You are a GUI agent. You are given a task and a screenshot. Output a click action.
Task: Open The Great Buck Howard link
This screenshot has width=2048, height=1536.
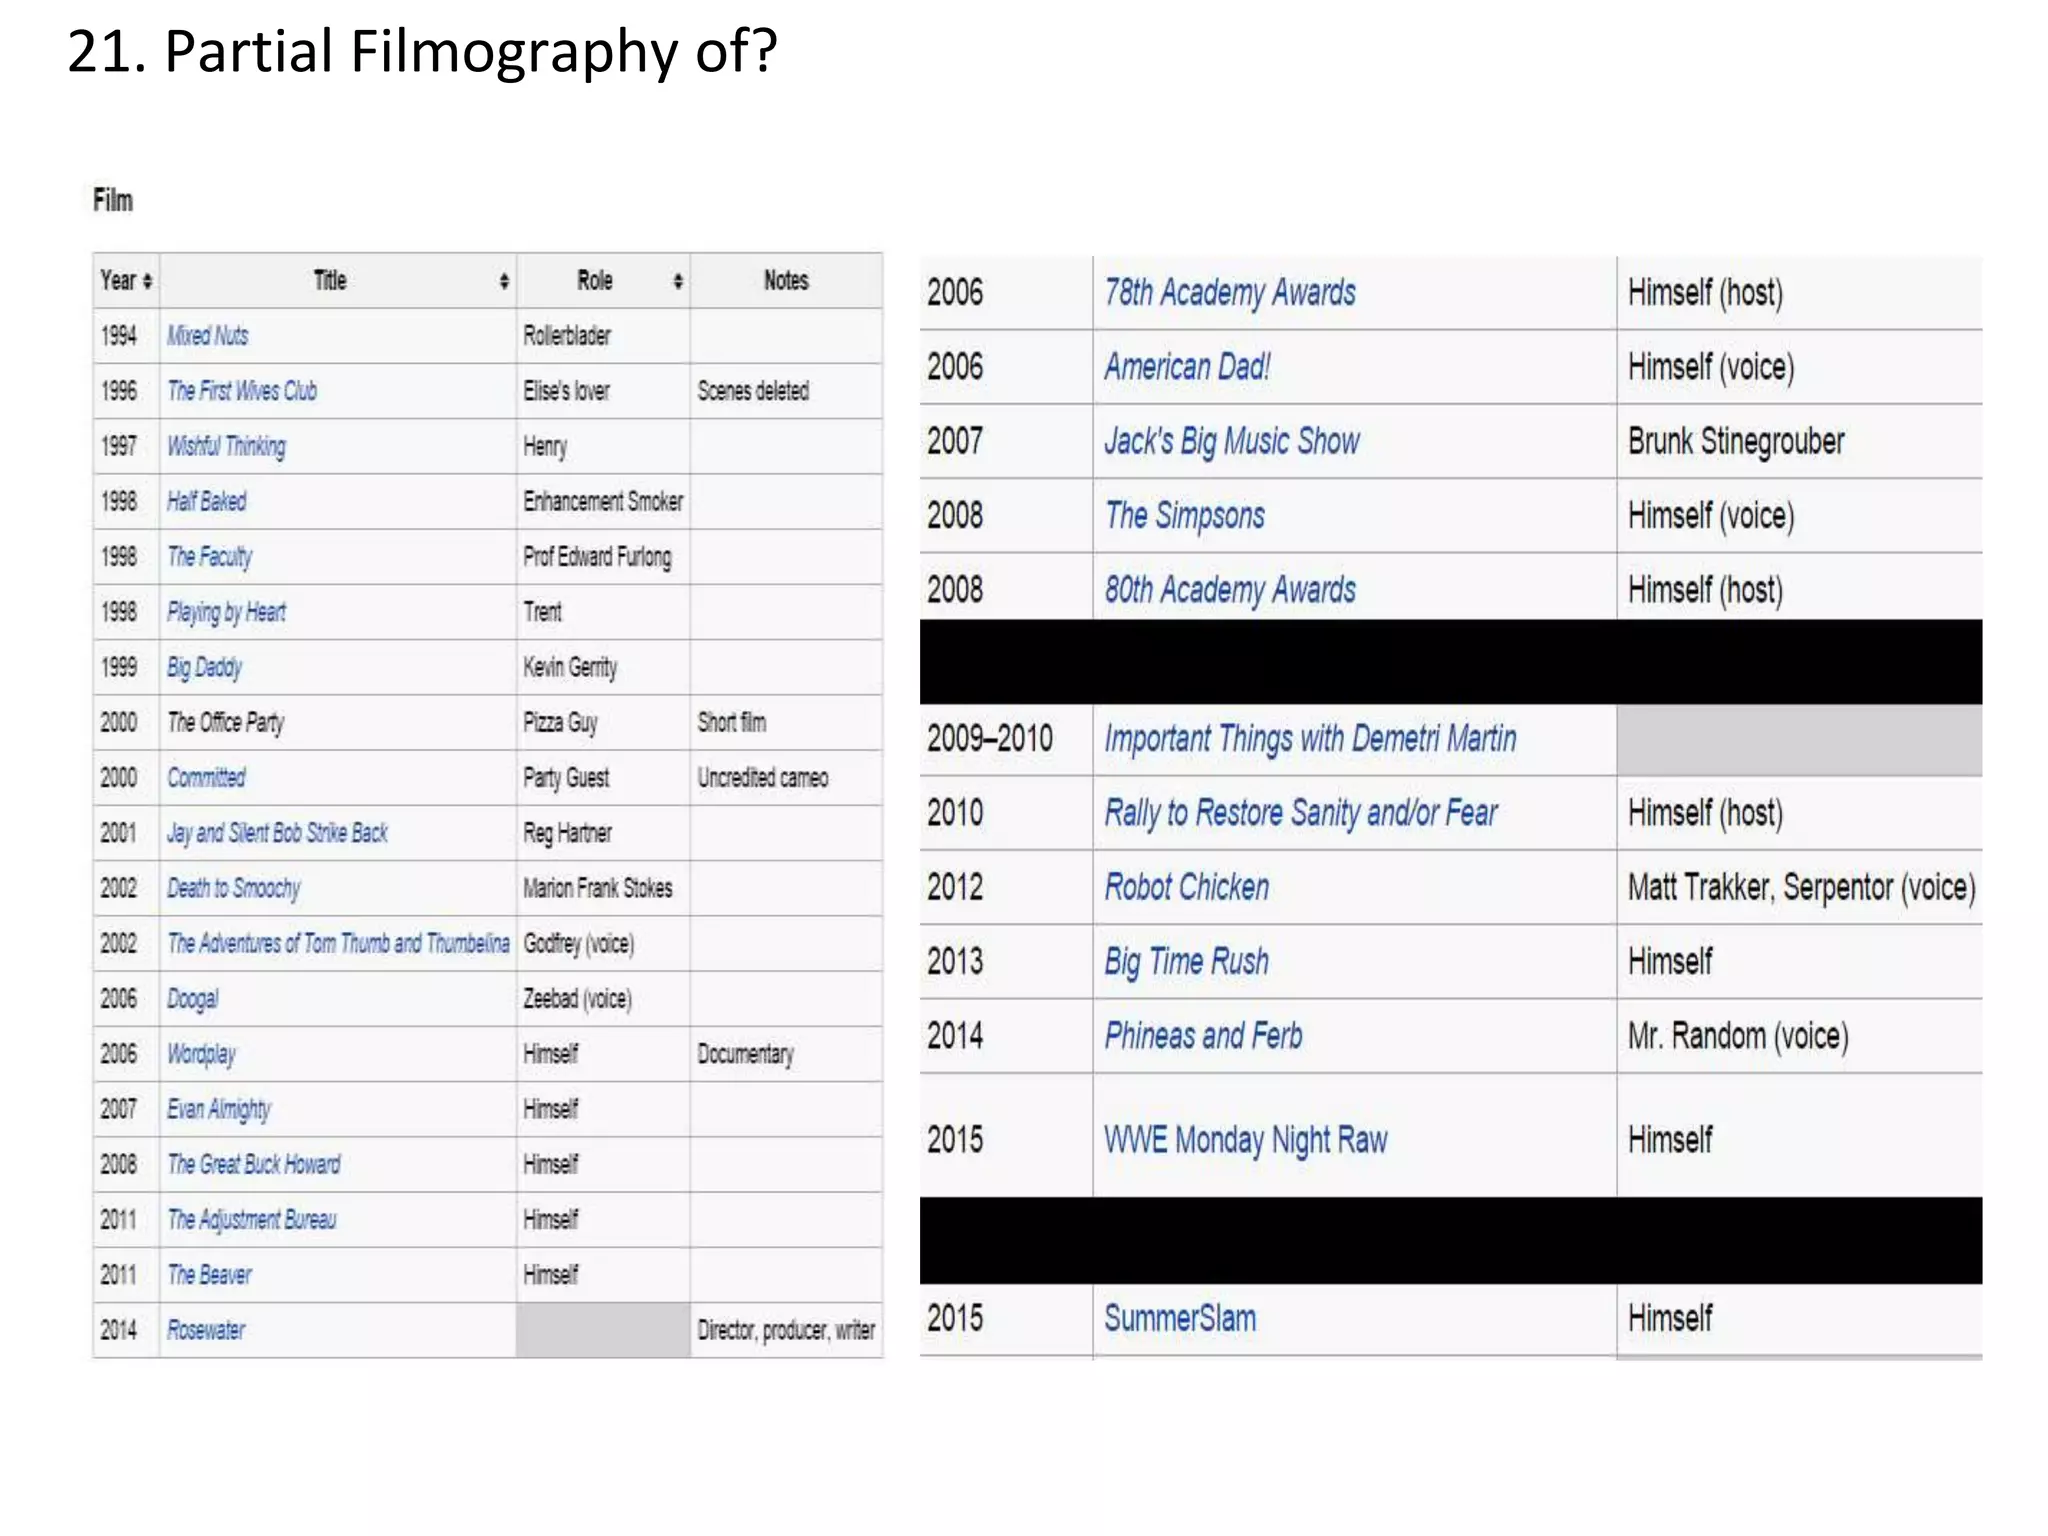[254, 1164]
